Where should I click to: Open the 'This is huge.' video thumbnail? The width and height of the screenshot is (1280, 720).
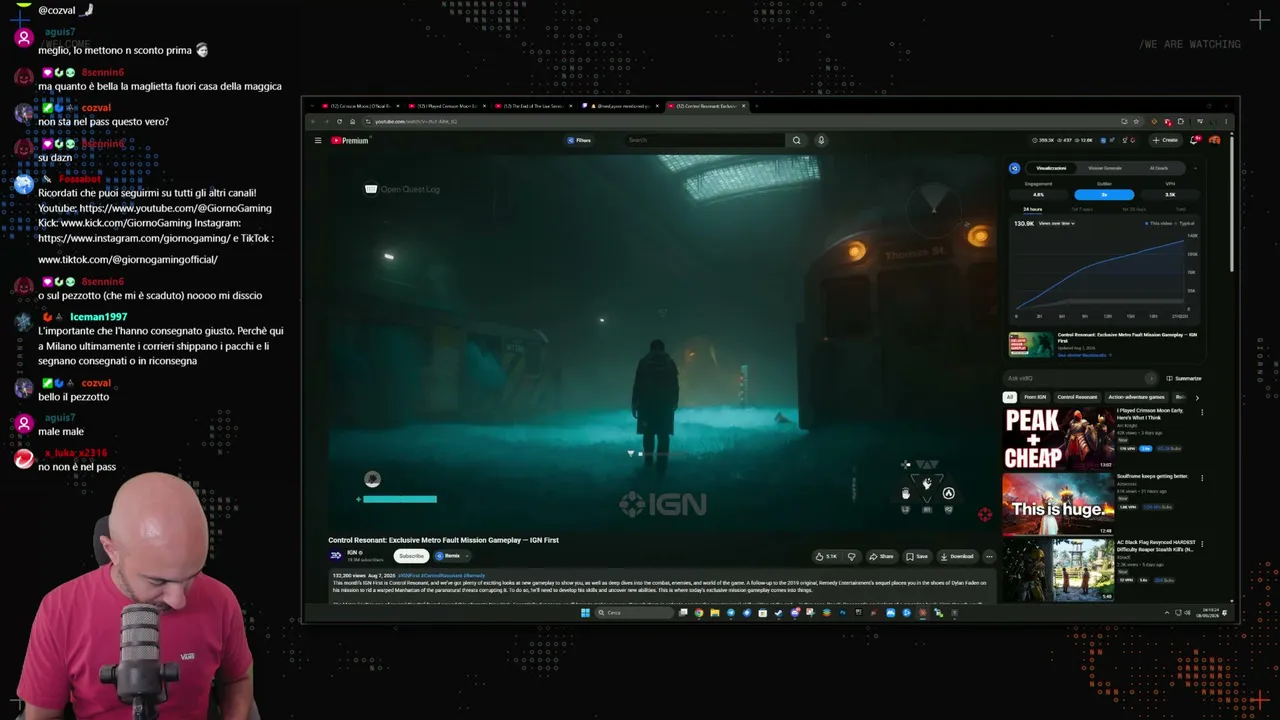click(x=1058, y=504)
